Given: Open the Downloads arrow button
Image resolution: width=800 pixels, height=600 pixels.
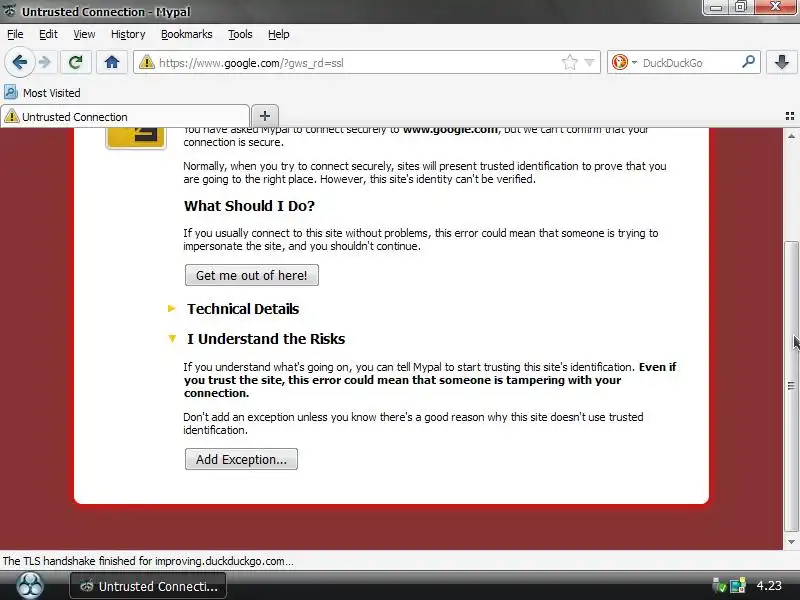Looking at the screenshot, I should 781,63.
